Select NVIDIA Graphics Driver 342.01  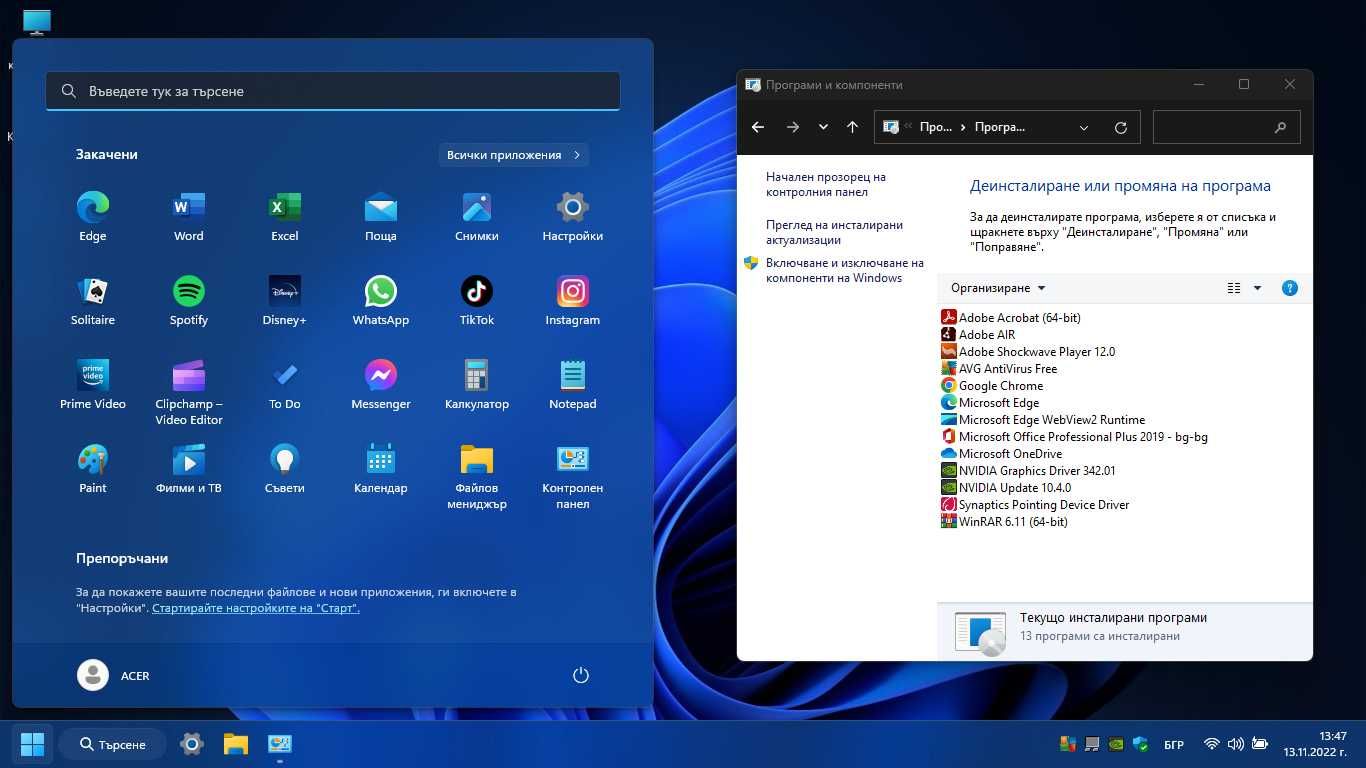pos(1028,471)
